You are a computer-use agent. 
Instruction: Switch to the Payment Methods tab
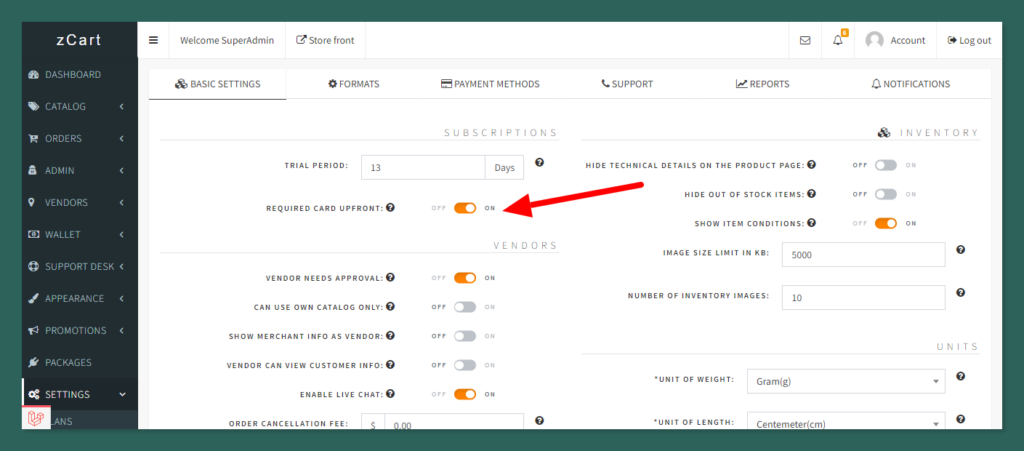point(490,84)
